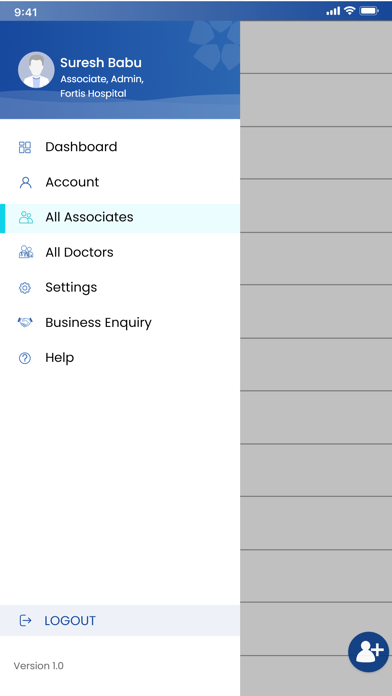Click the Account person icon
This screenshot has width=392, height=696.
point(26,182)
